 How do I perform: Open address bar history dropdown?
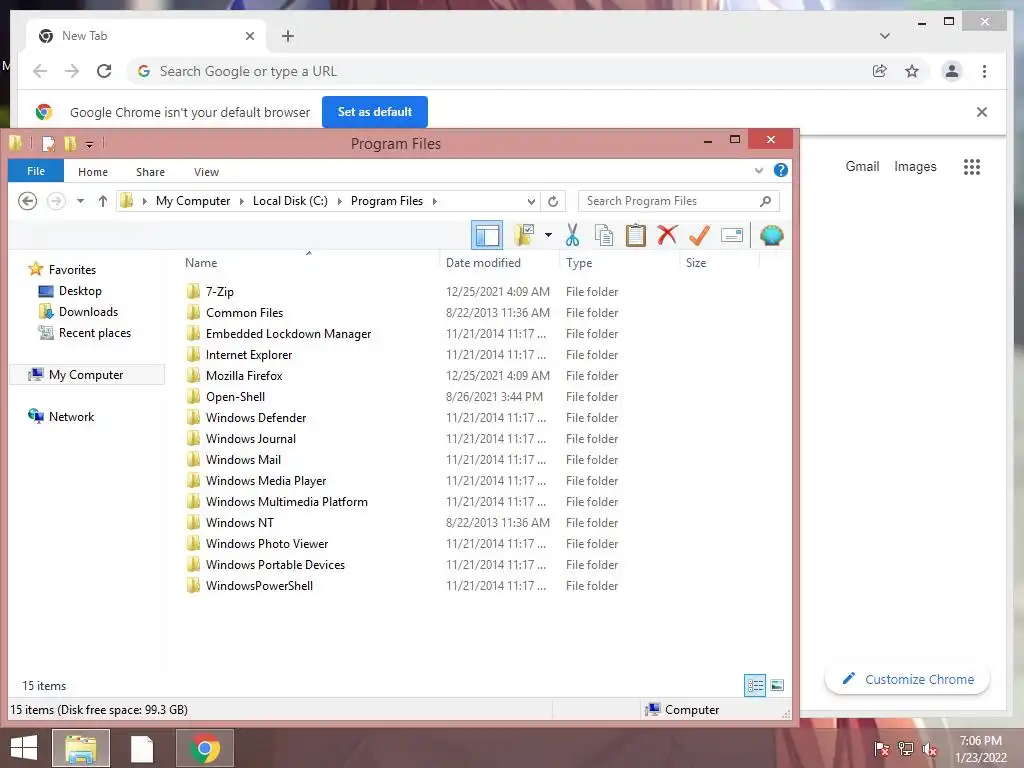[x=531, y=201]
